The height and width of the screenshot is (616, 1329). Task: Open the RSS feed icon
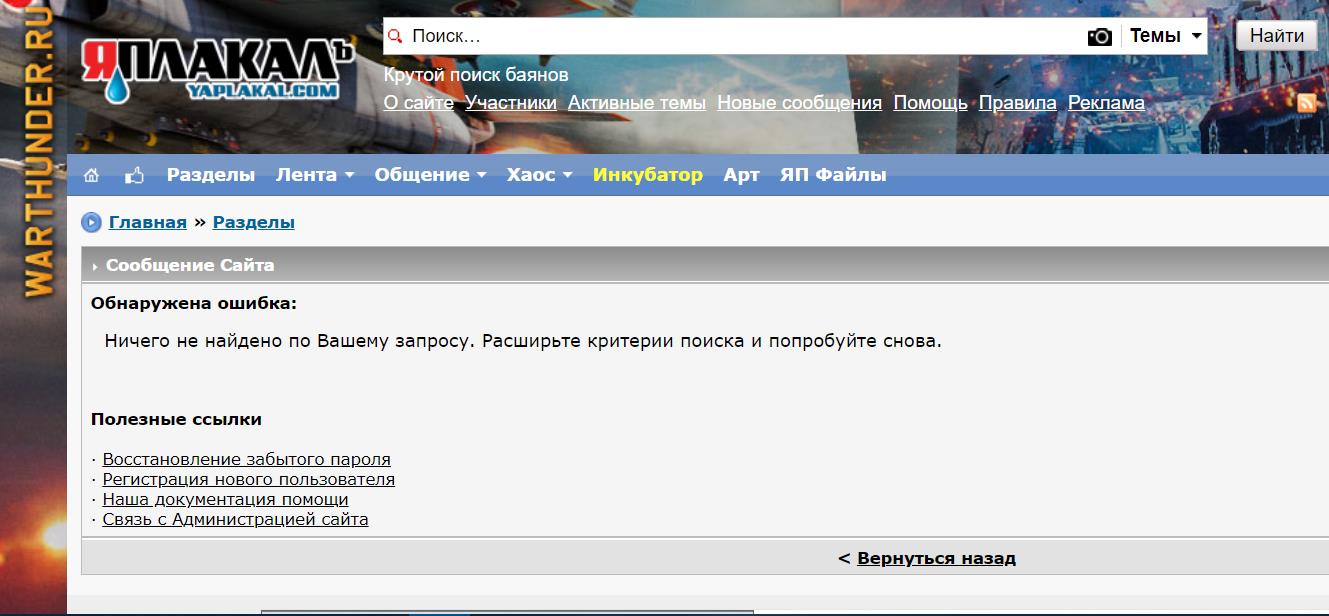(1307, 102)
